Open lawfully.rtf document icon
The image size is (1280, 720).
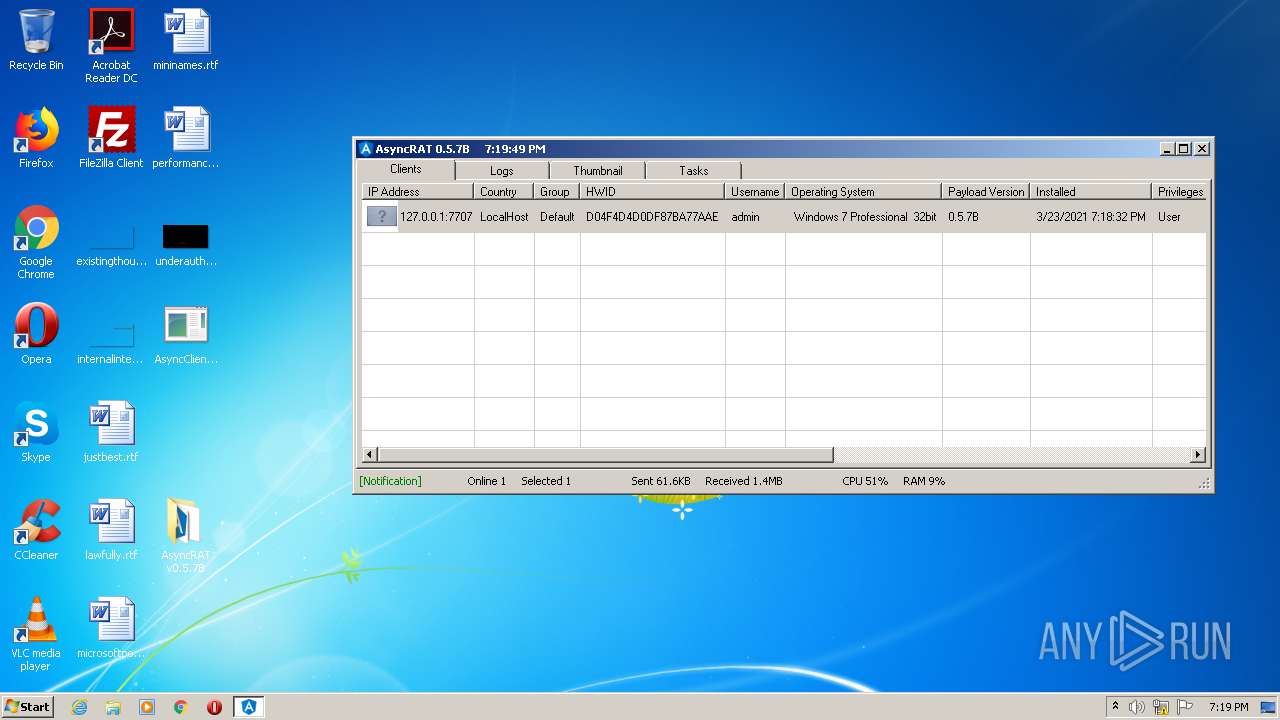coord(111,530)
